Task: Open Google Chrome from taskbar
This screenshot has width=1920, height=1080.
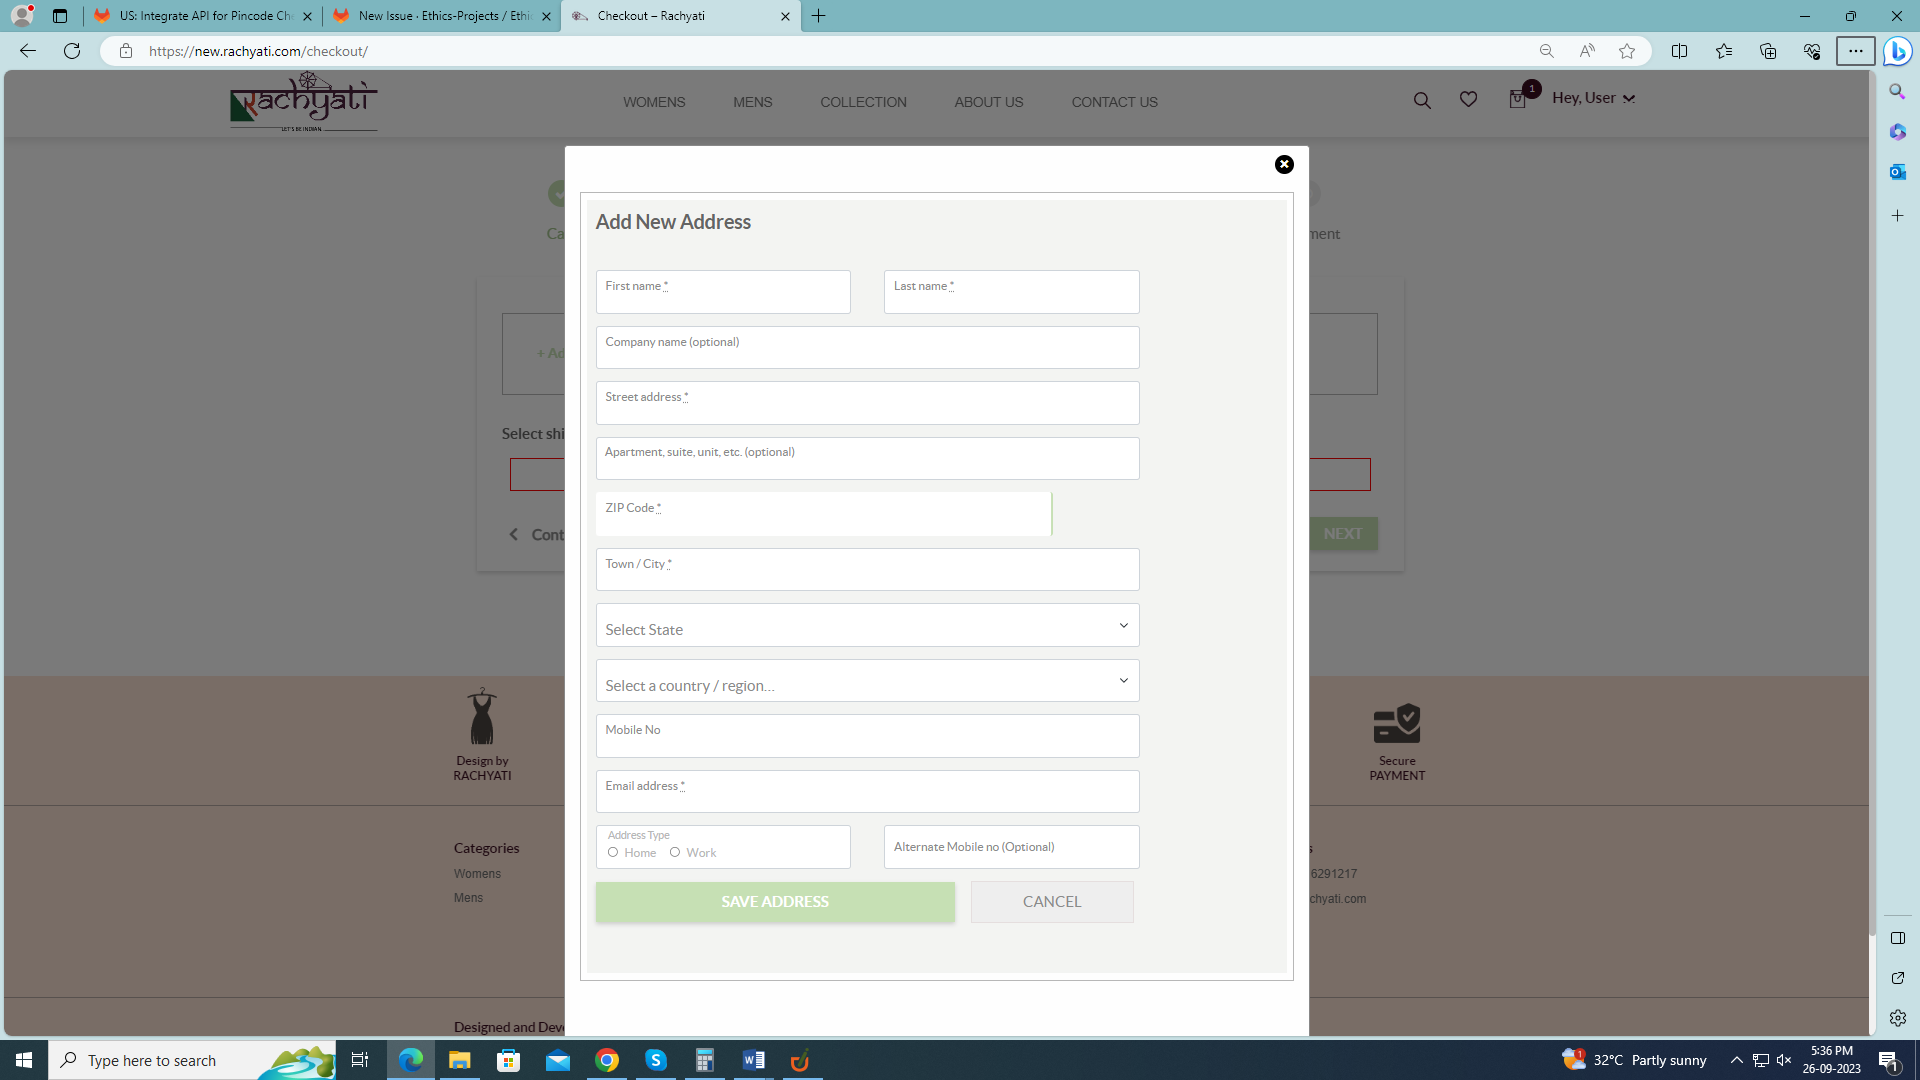Action: (607, 1060)
